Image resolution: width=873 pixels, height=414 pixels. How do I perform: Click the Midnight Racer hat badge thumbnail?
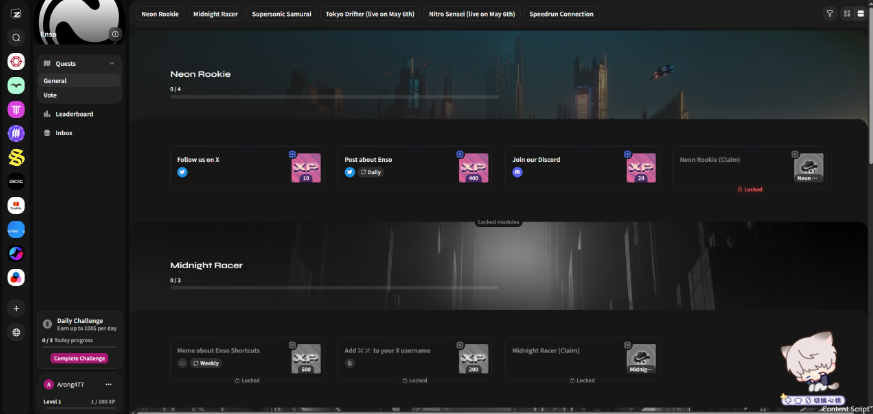pos(641,359)
